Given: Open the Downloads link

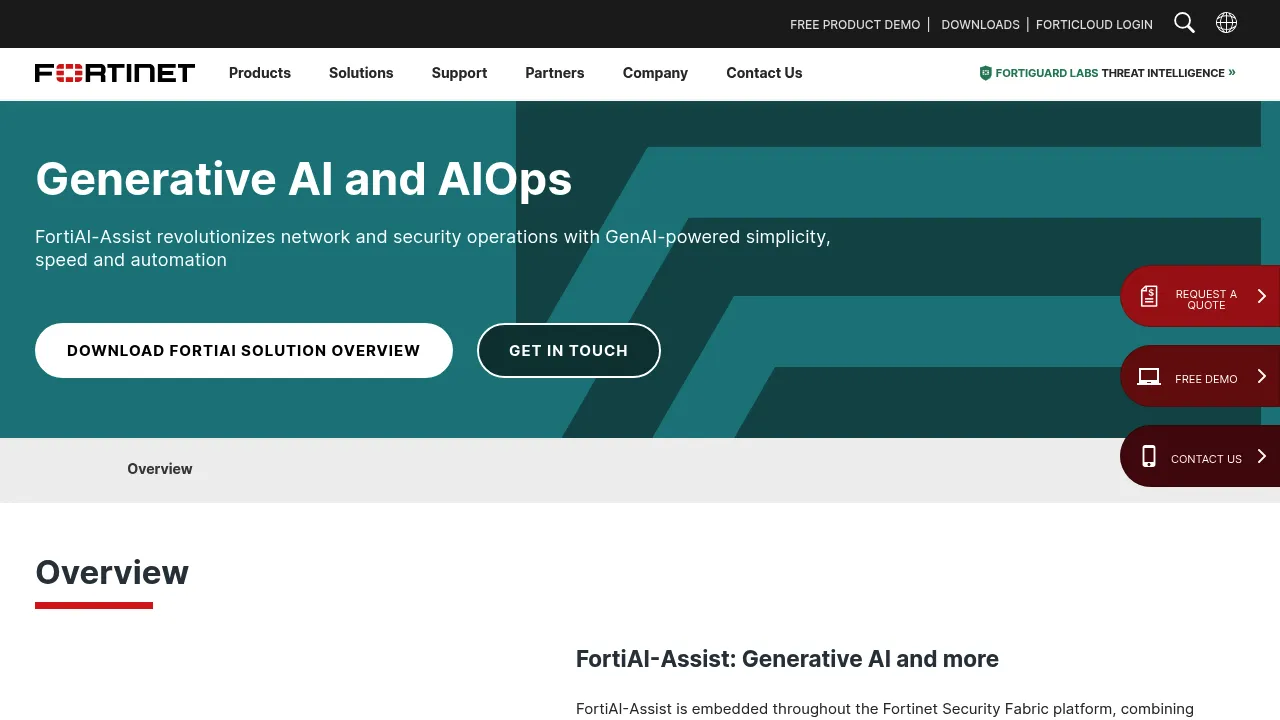Looking at the screenshot, I should point(980,24).
